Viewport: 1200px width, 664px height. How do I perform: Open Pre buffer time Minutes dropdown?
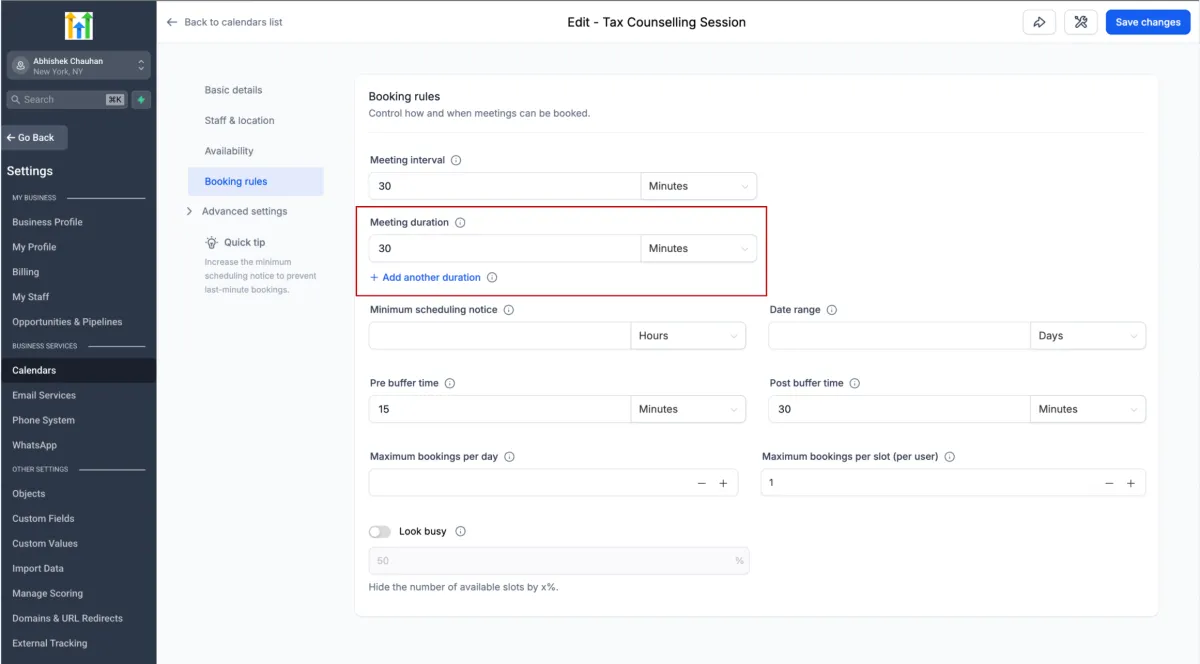pos(688,409)
